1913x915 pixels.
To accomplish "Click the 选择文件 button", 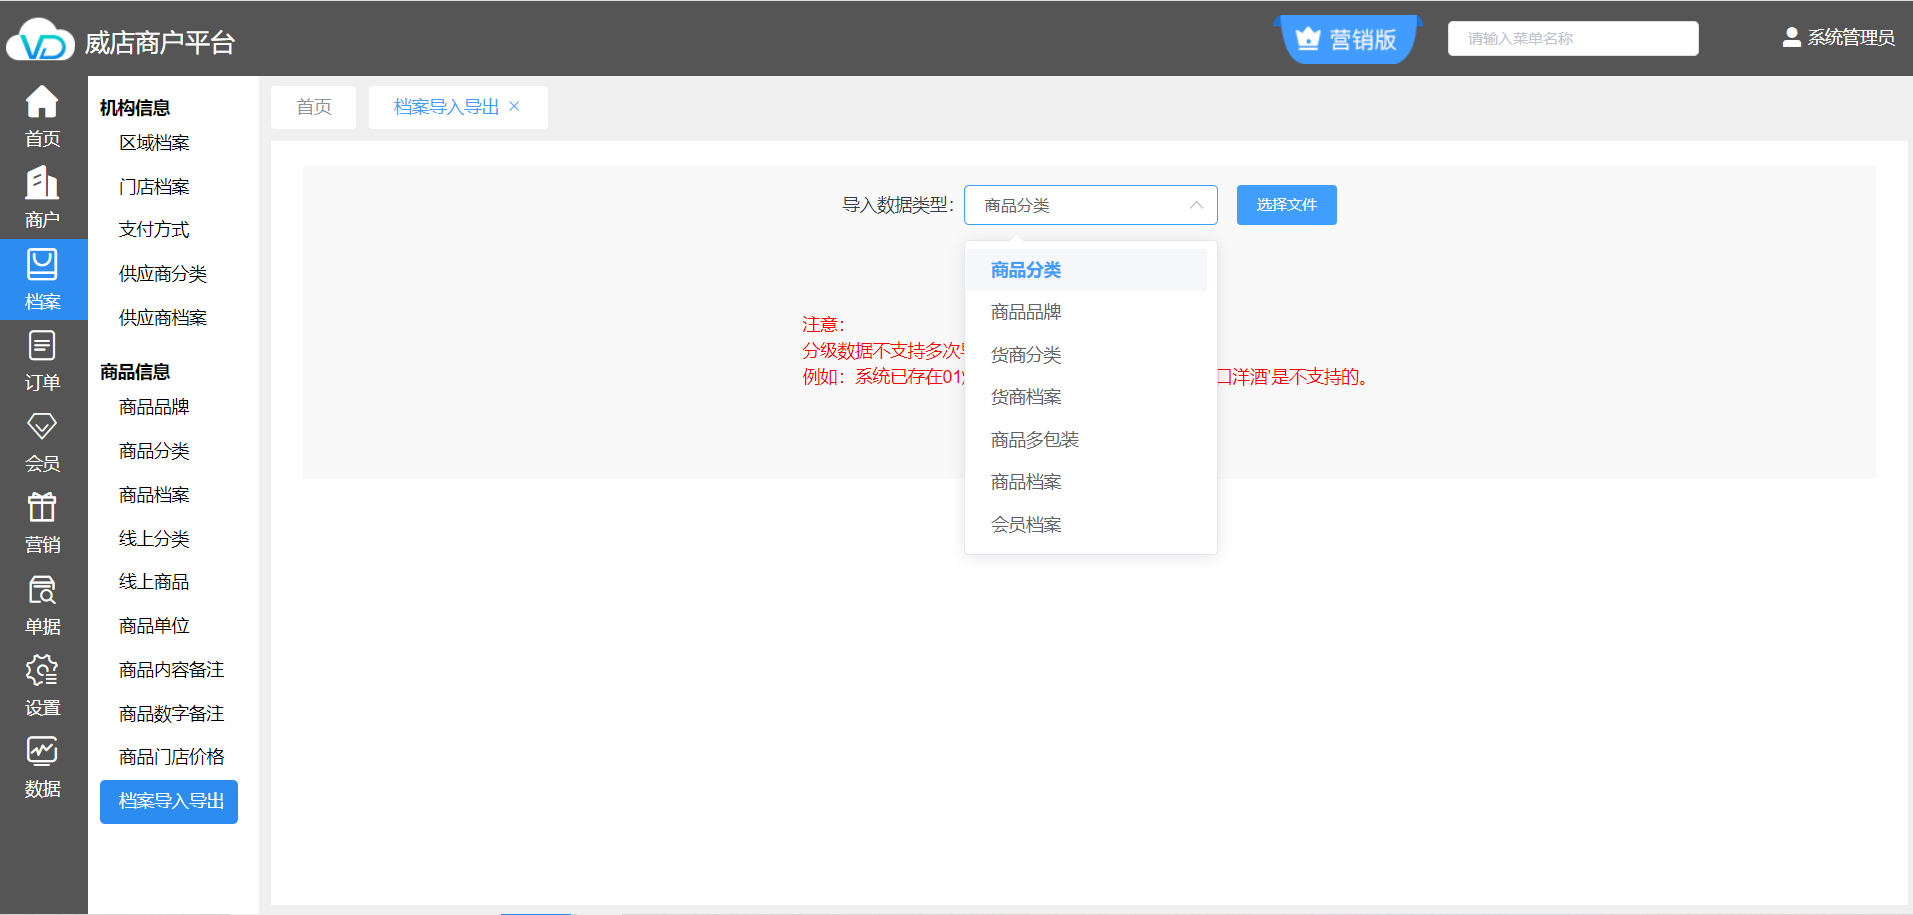I will (1286, 205).
